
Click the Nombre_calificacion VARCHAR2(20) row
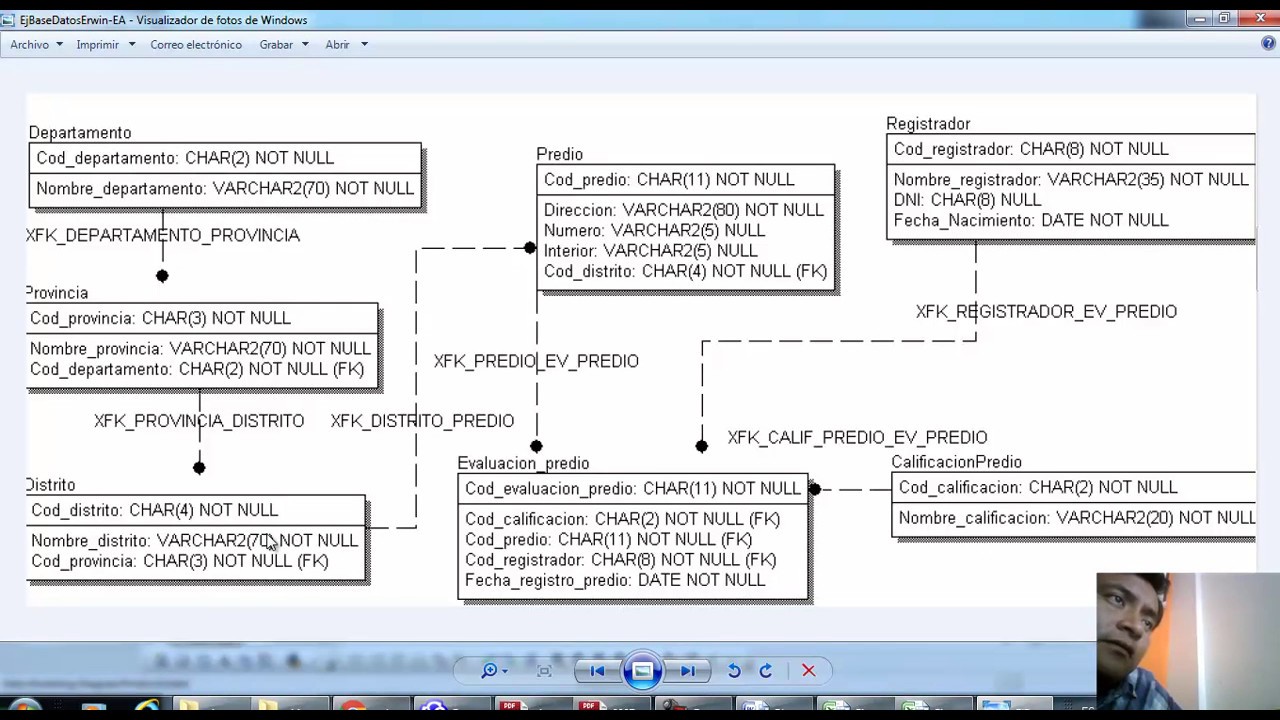tap(1076, 518)
